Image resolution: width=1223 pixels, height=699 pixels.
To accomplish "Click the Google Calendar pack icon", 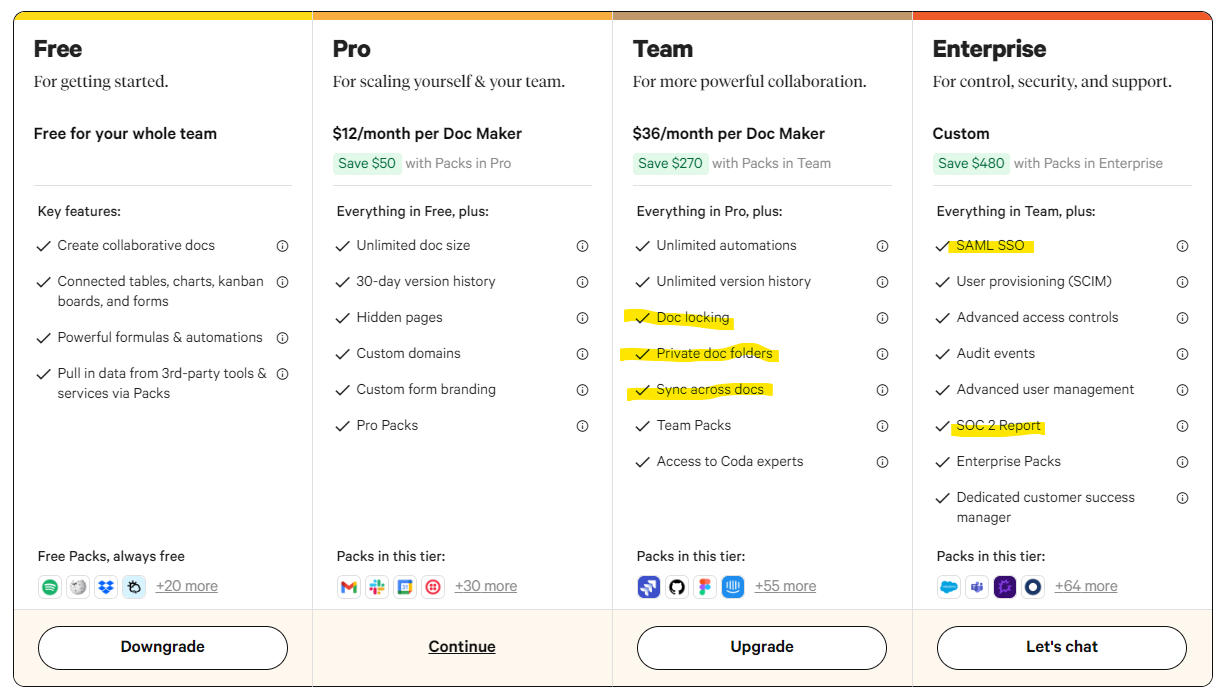I will (x=405, y=587).
